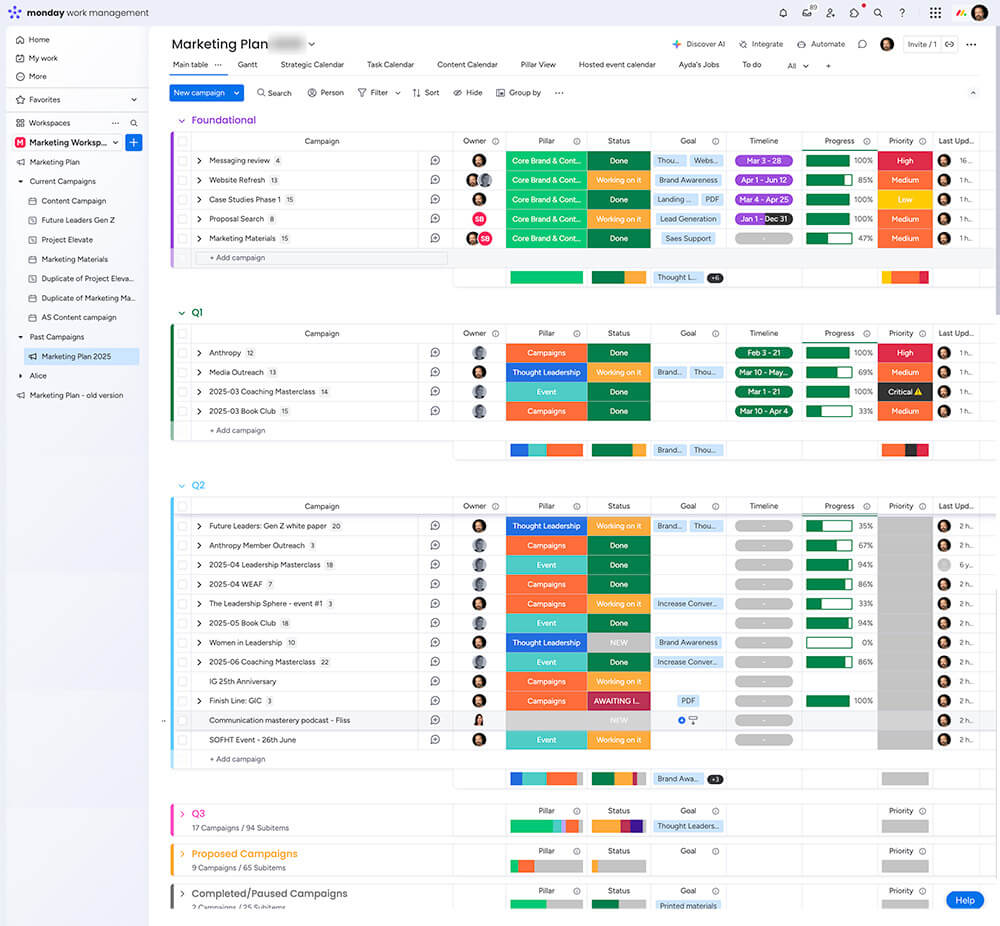The image size is (1000, 926).
Task: Open the help question mark icon
Action: click(902, 13)
